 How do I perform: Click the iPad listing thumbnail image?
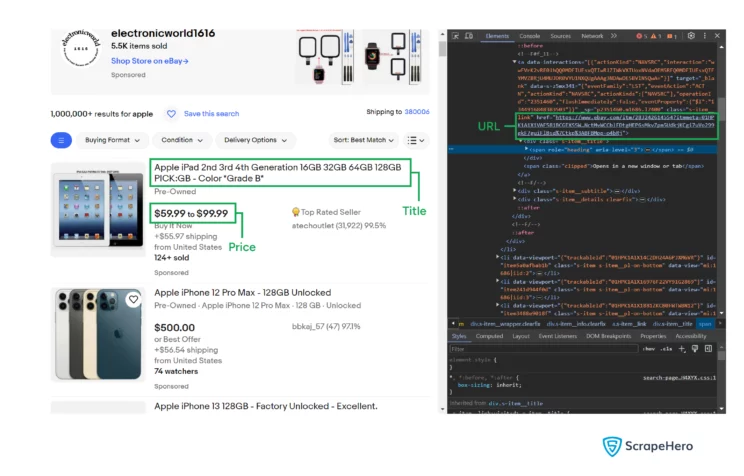[x=98, y=210]
